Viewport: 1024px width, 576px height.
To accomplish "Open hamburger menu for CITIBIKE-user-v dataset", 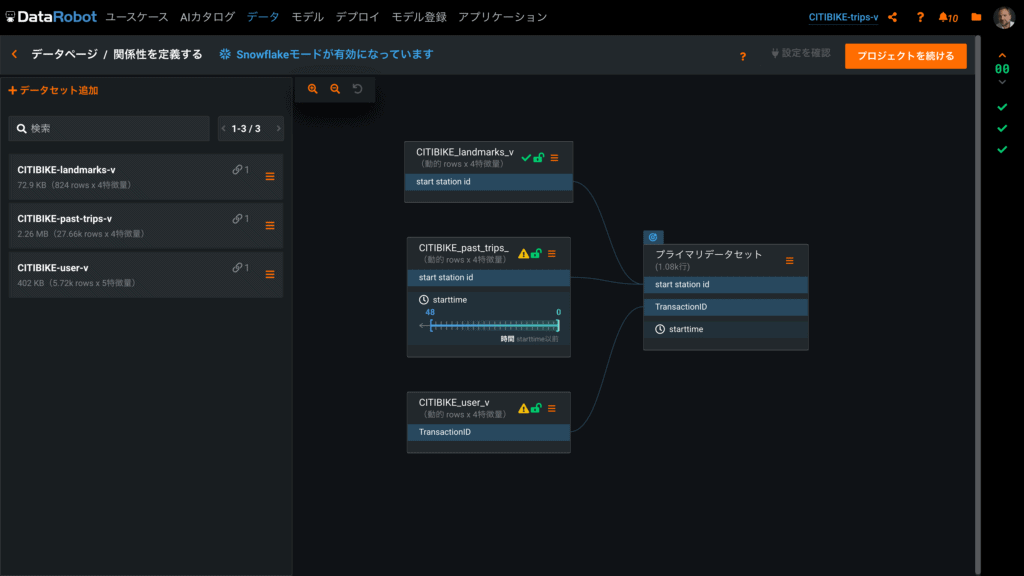I will (x=269, y=274).
